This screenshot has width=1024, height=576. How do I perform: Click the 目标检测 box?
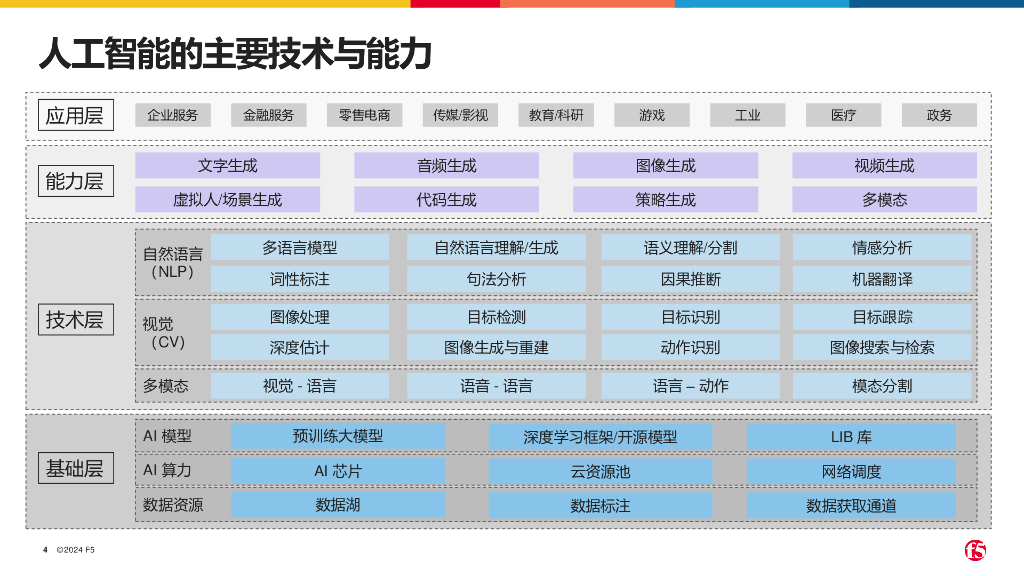tap(496, 317)
